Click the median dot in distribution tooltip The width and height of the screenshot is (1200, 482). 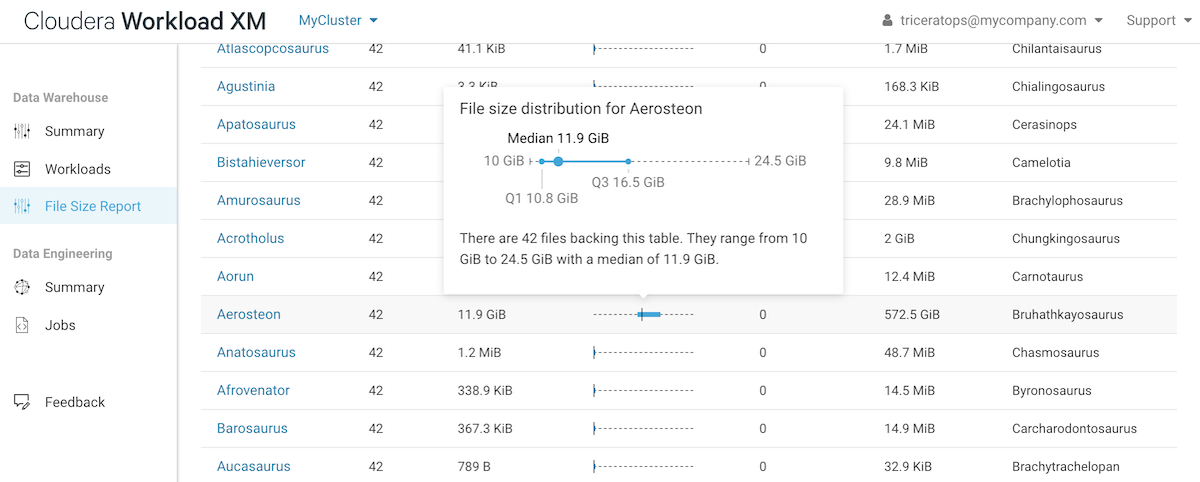click(558, 161)
